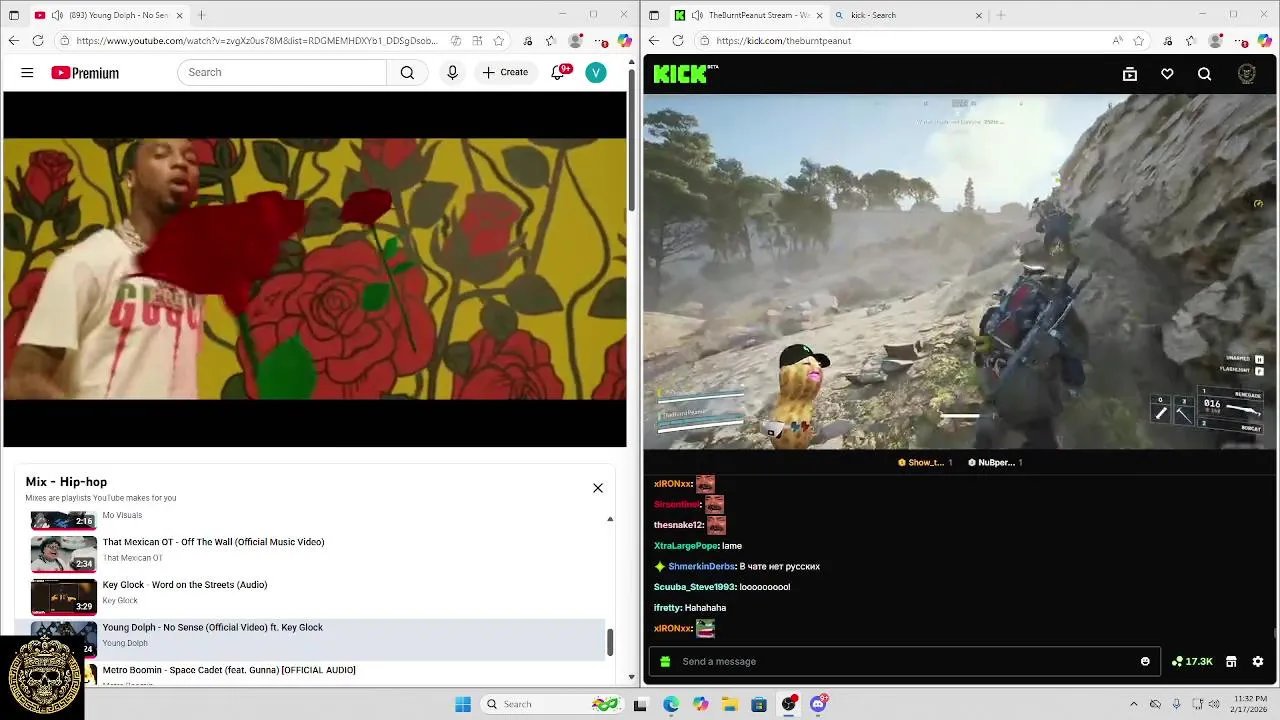Show the 17.3K channel points balance
Image resolution: width=1280 pixels, height=720 pixels.
coord(1192,661)
